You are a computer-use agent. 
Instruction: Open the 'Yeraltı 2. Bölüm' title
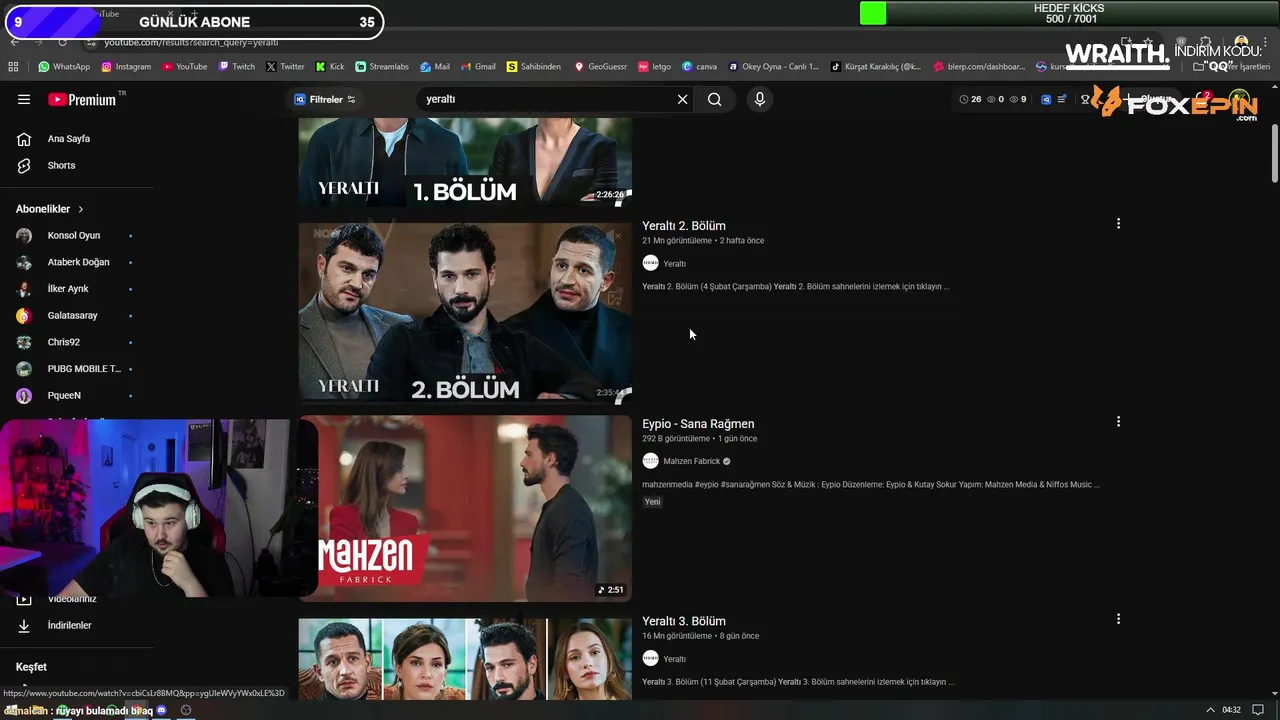click(x=684, y=226)
